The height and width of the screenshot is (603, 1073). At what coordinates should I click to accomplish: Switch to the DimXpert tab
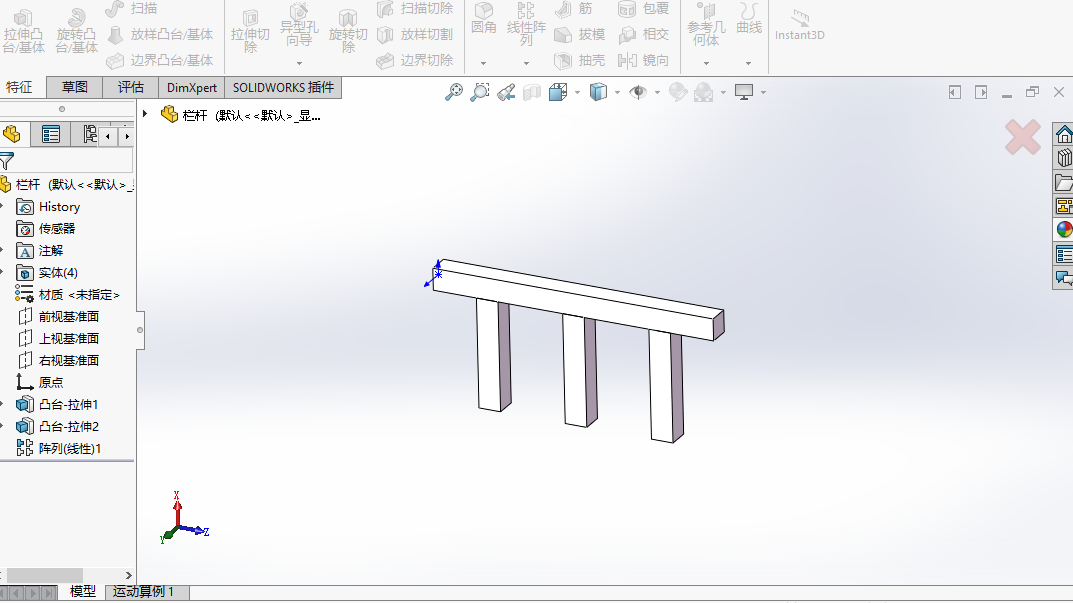192,88
